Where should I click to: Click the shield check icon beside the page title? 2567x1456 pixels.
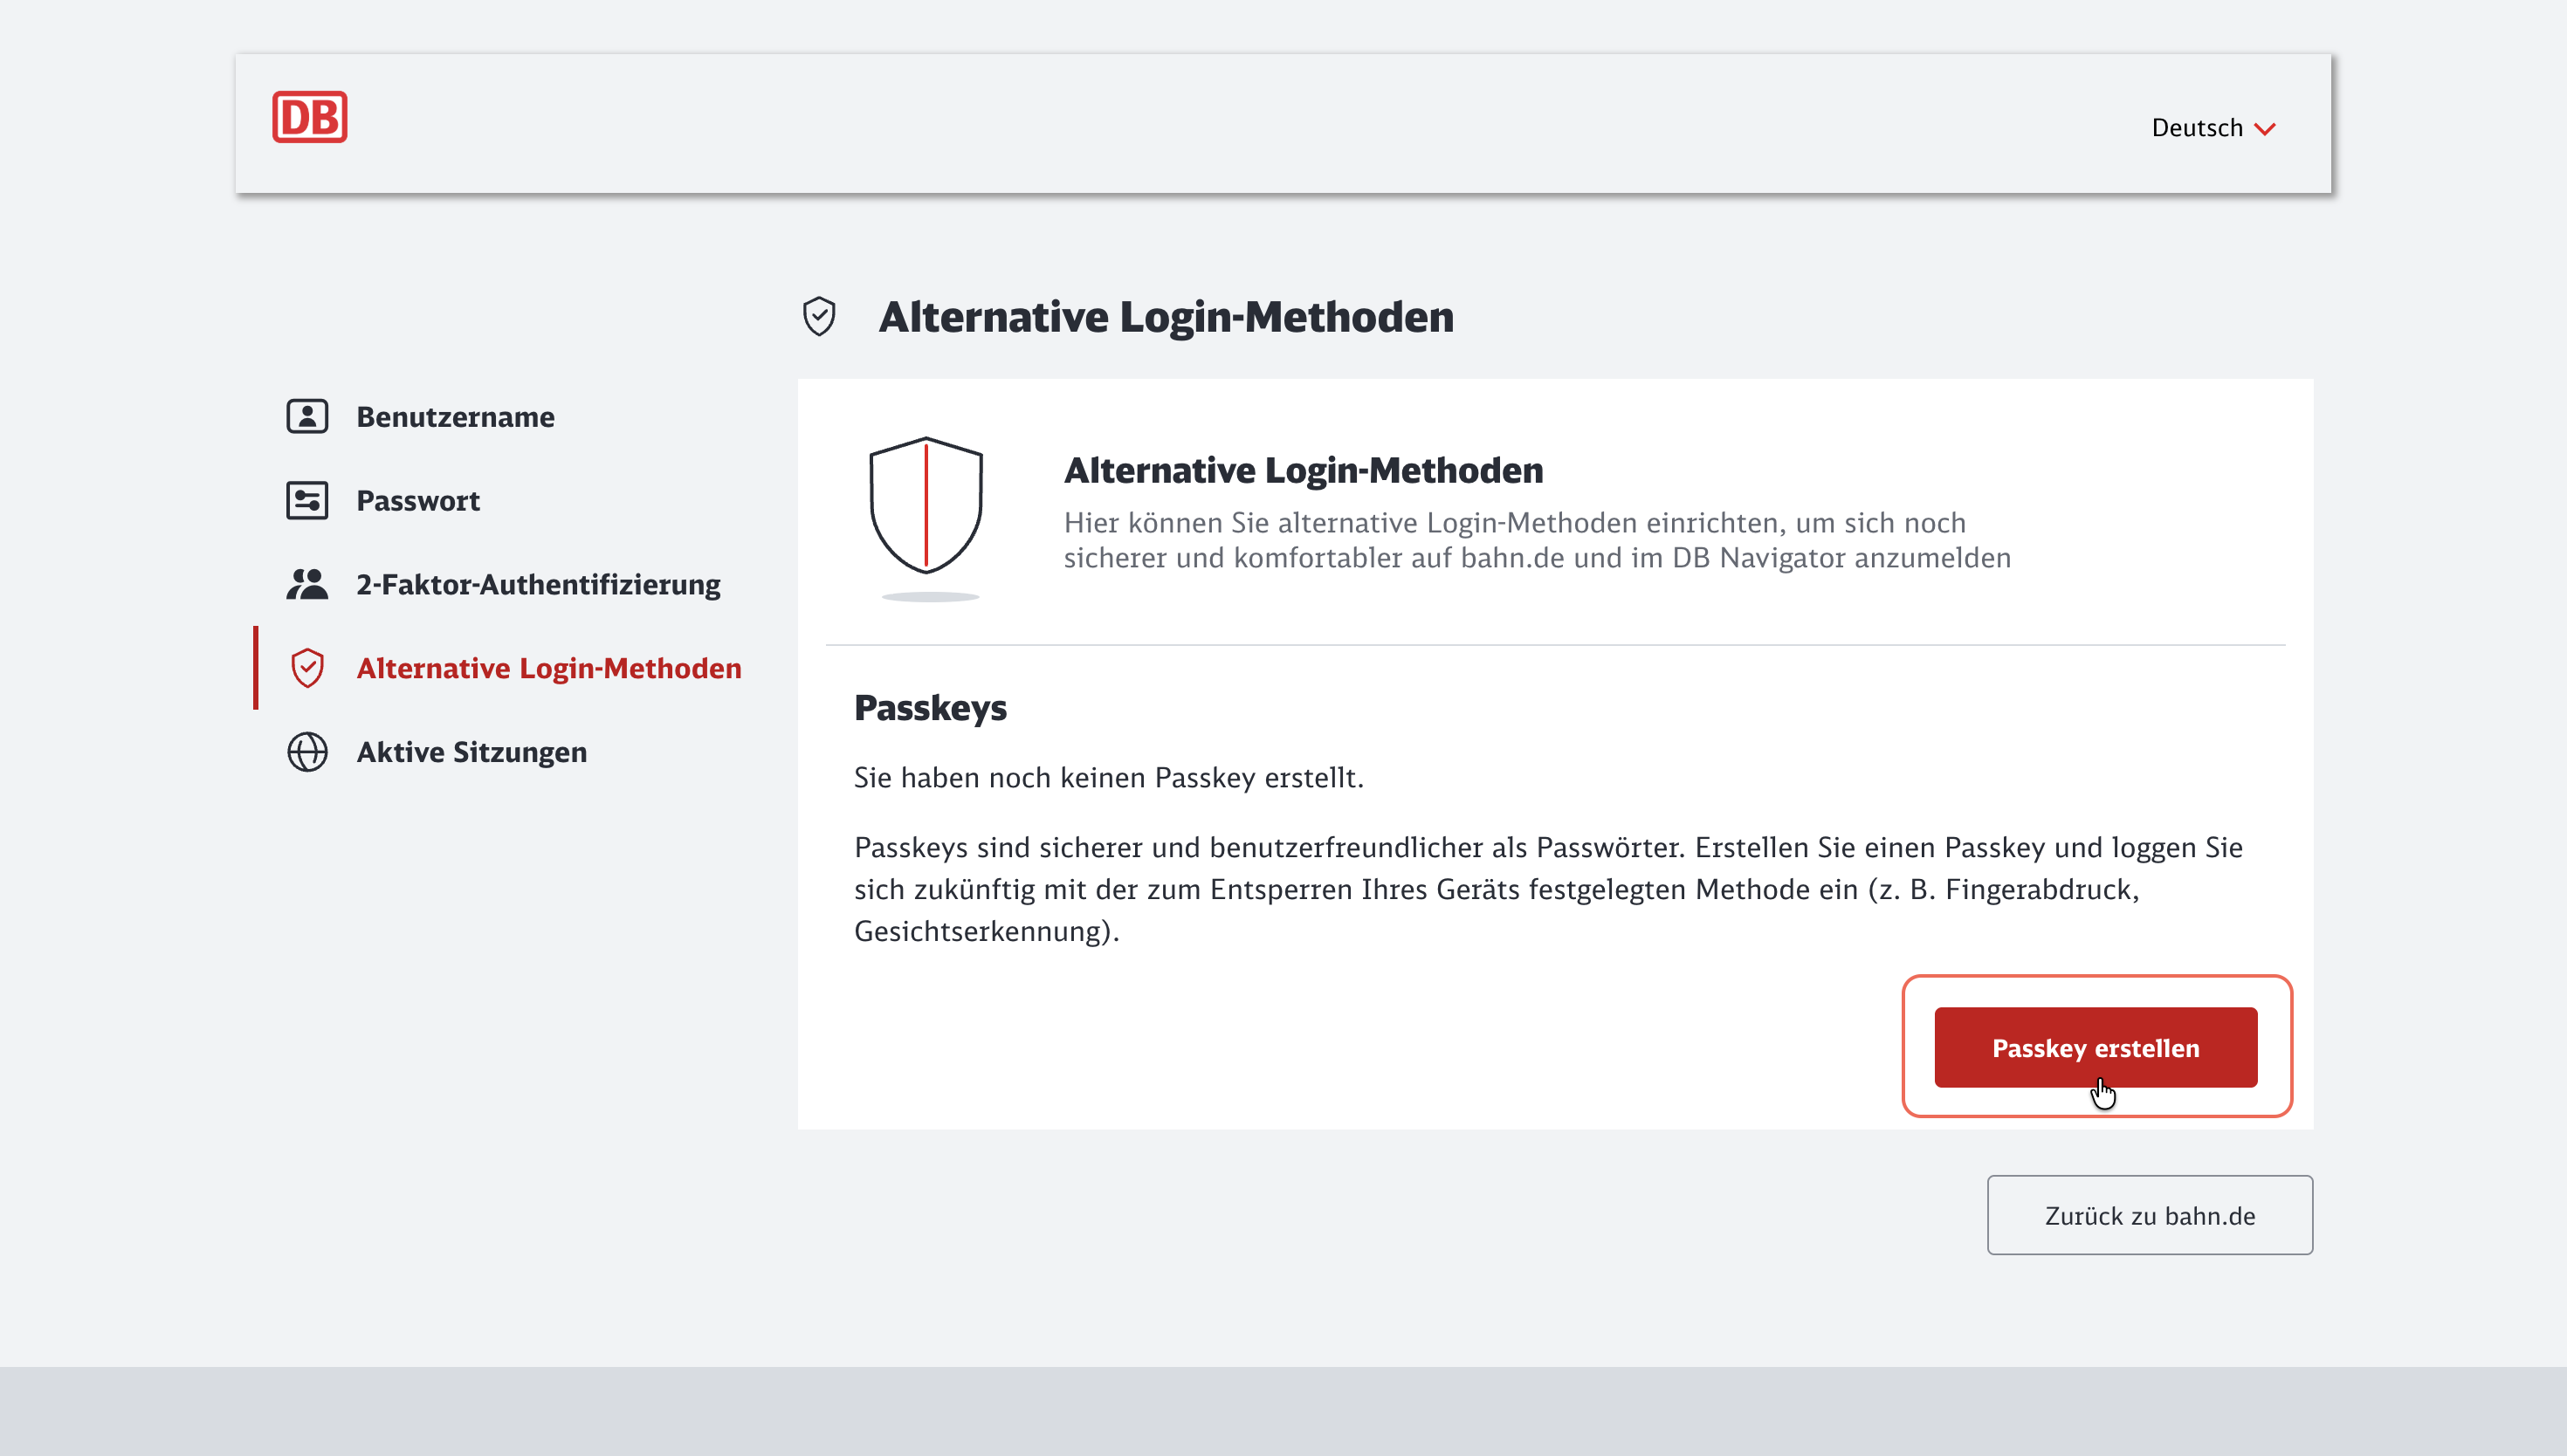point(819,316)
